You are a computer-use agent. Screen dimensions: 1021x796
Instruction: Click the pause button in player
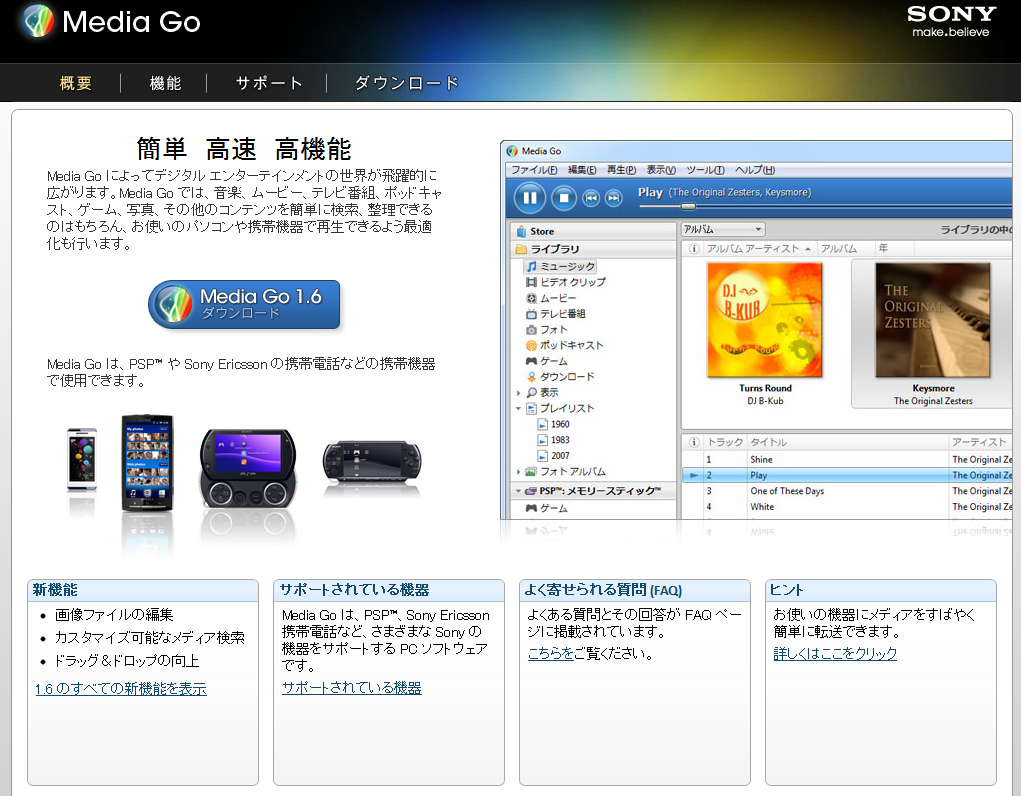(x=530, y=198)
